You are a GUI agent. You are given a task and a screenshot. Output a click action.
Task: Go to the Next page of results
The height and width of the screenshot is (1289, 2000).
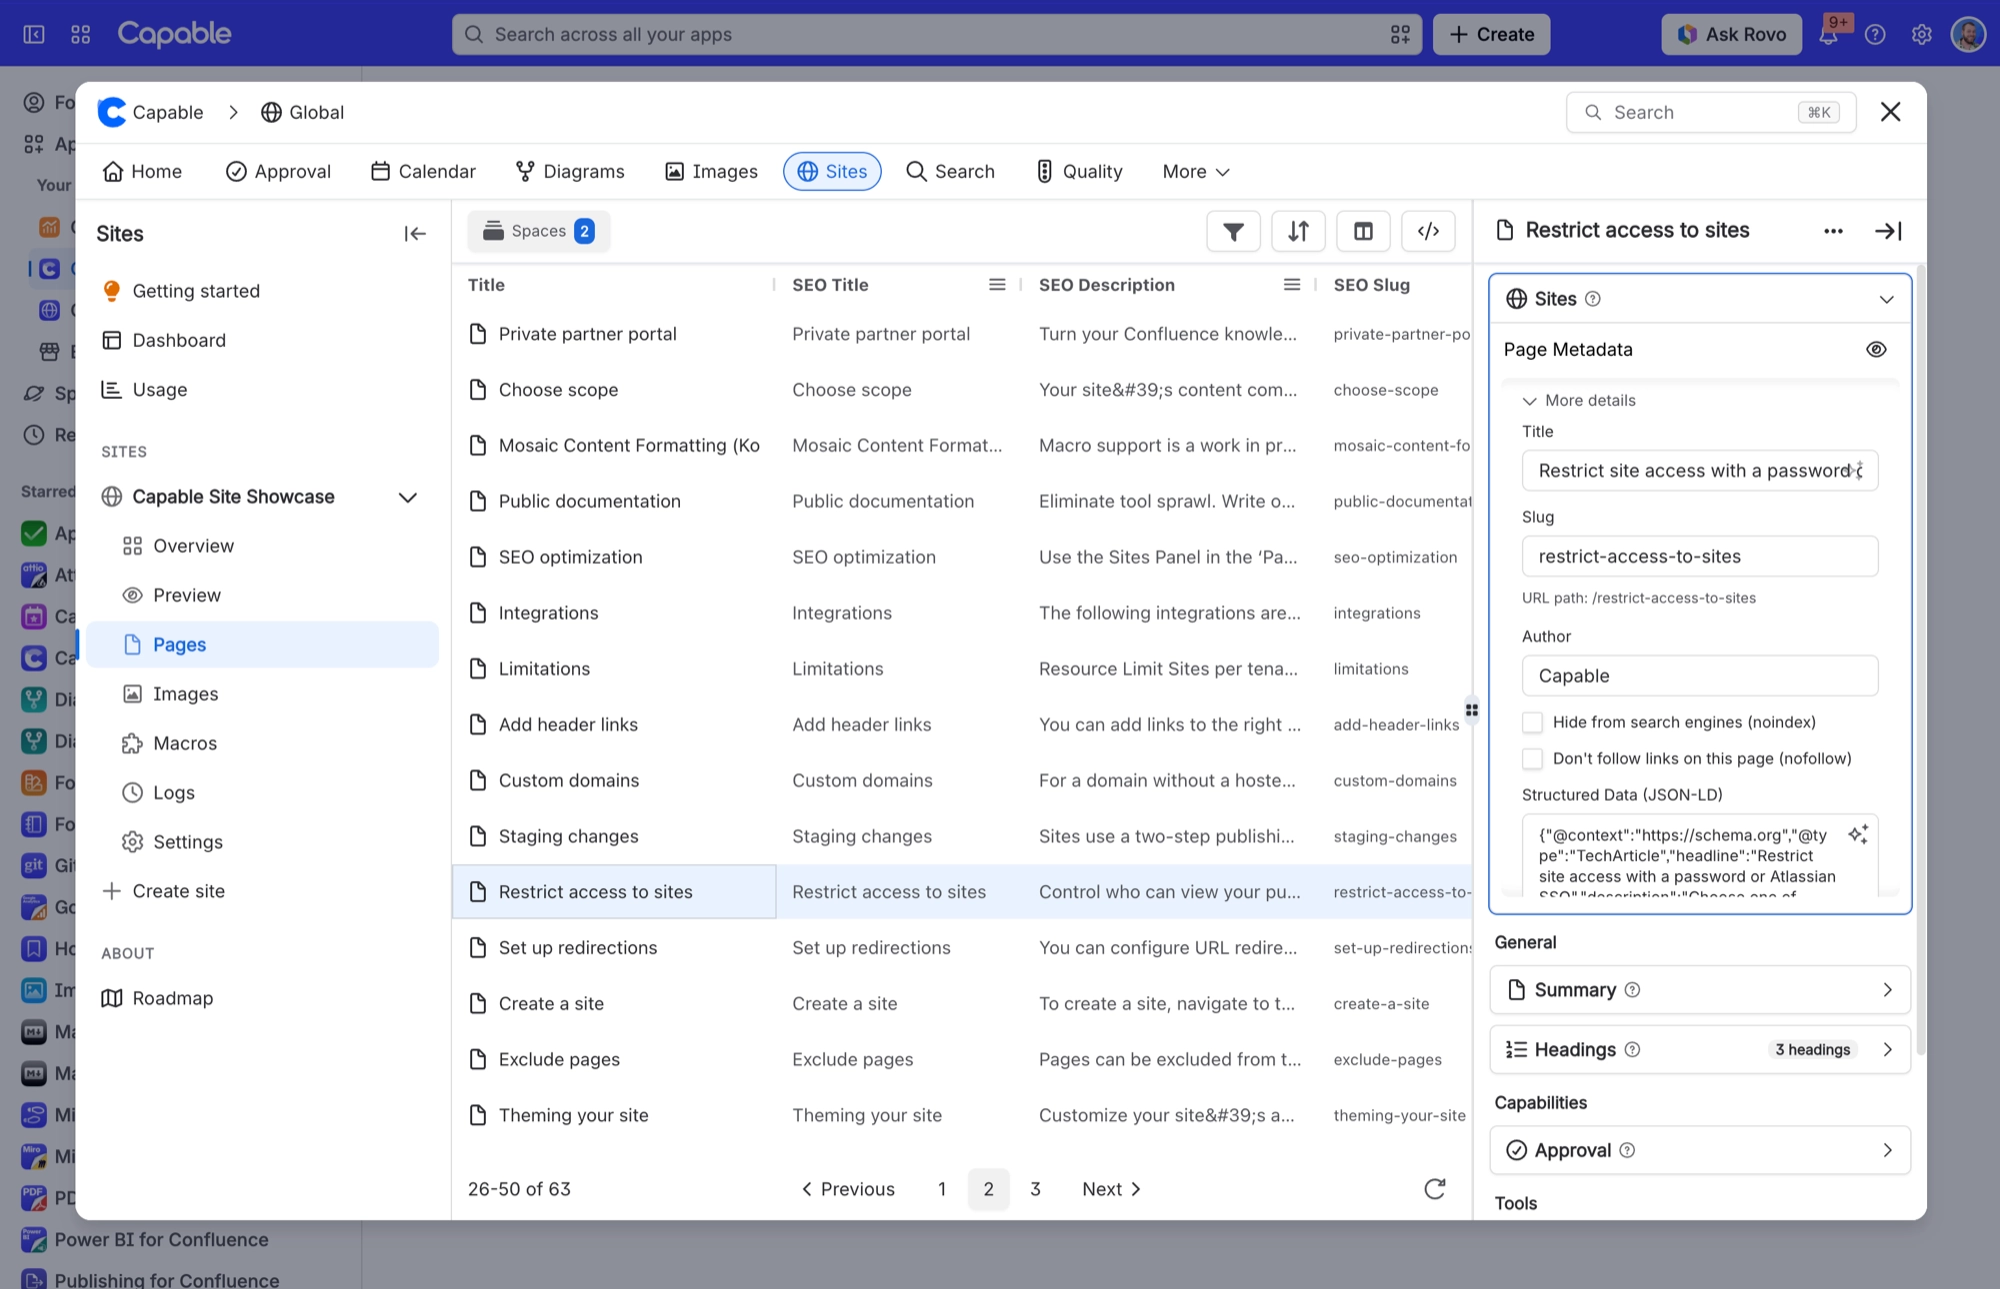[1111, 1189]
